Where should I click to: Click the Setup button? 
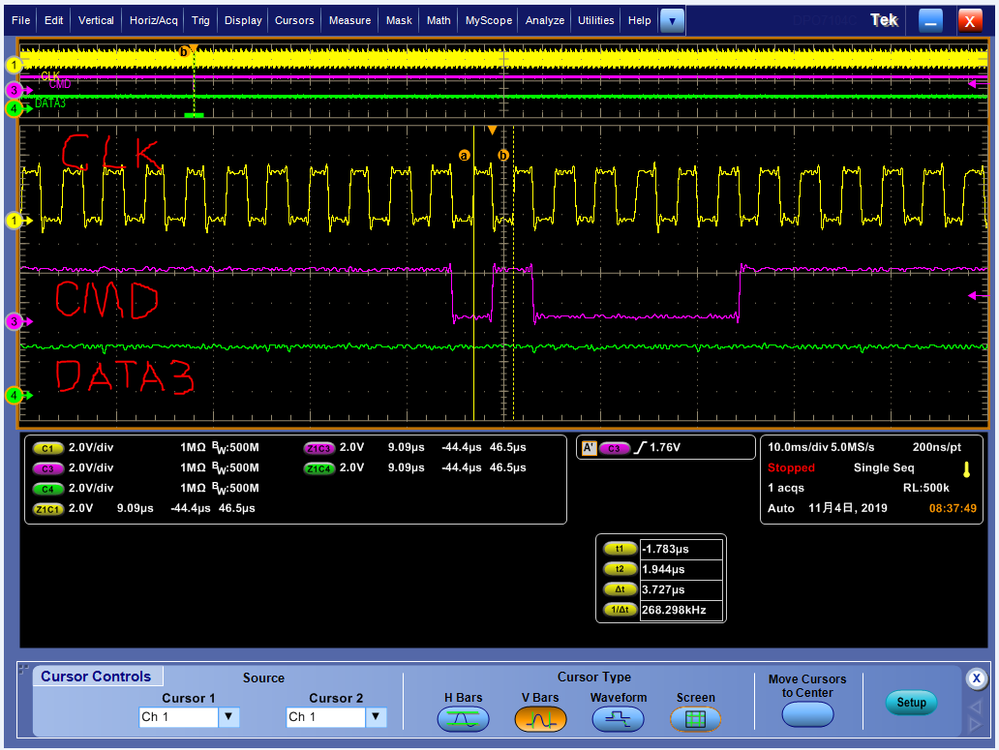click(910, 702)
